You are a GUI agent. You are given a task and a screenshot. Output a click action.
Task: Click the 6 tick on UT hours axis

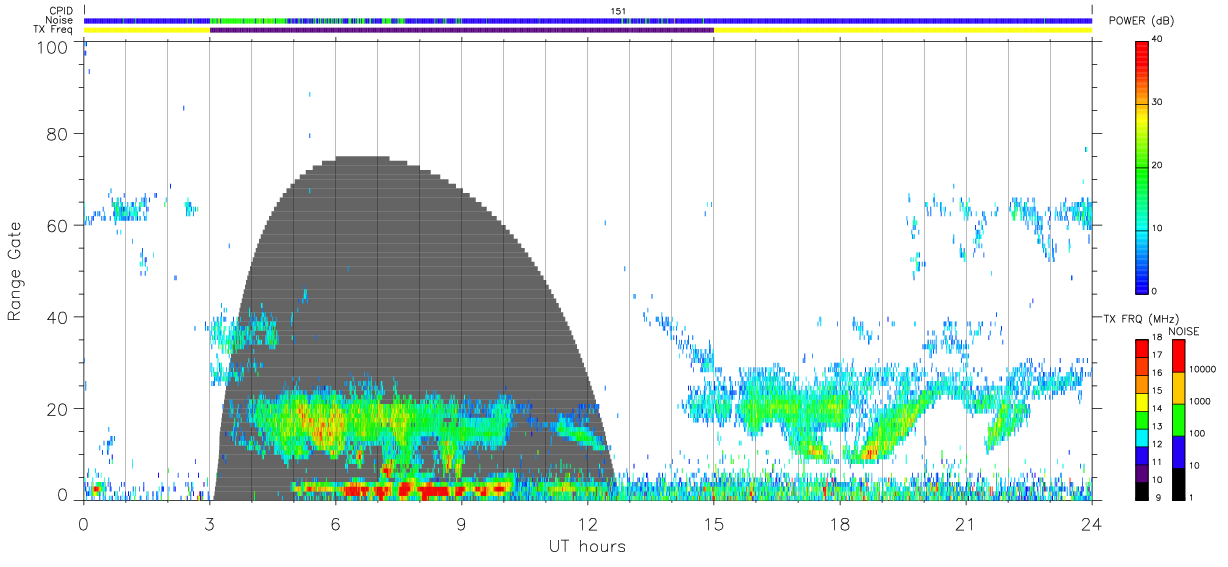[335, 524]
